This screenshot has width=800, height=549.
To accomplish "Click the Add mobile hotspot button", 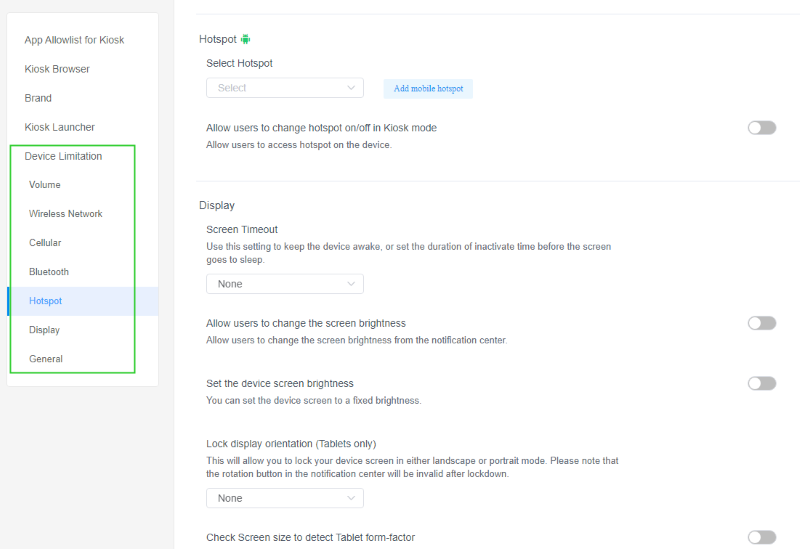I will click(428, 89).
